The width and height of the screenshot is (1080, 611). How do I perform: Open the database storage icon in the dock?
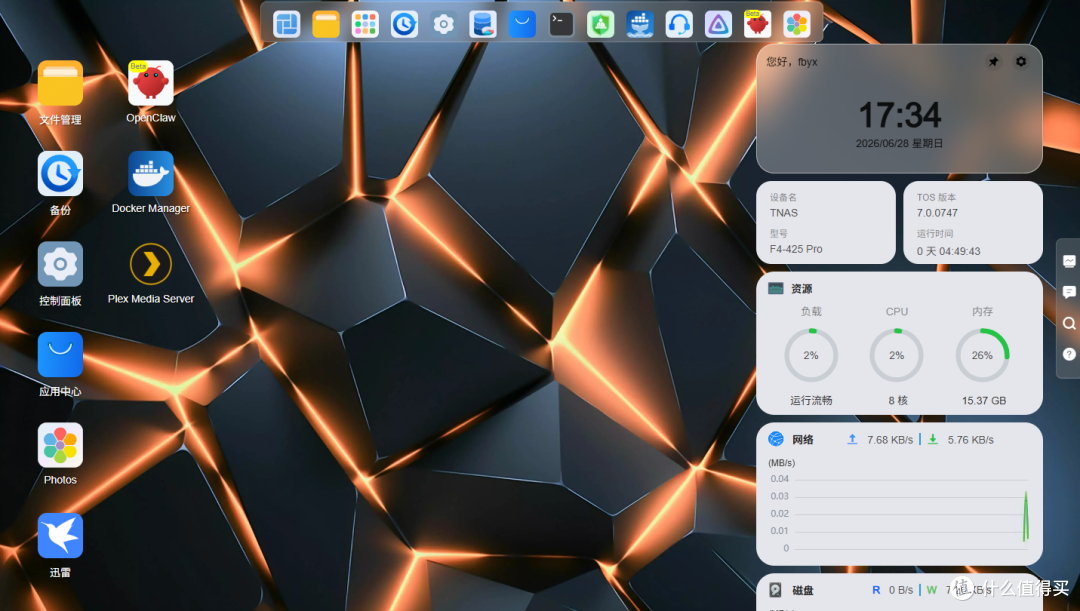[483, 25]
